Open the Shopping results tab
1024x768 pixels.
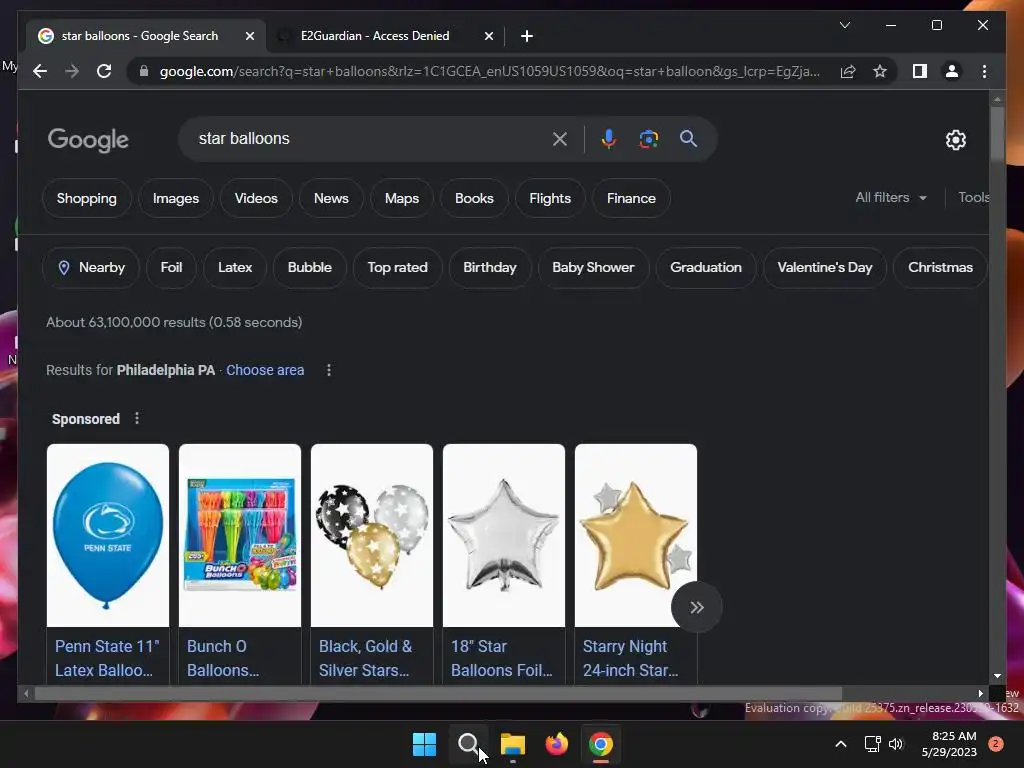coord(87,199)
